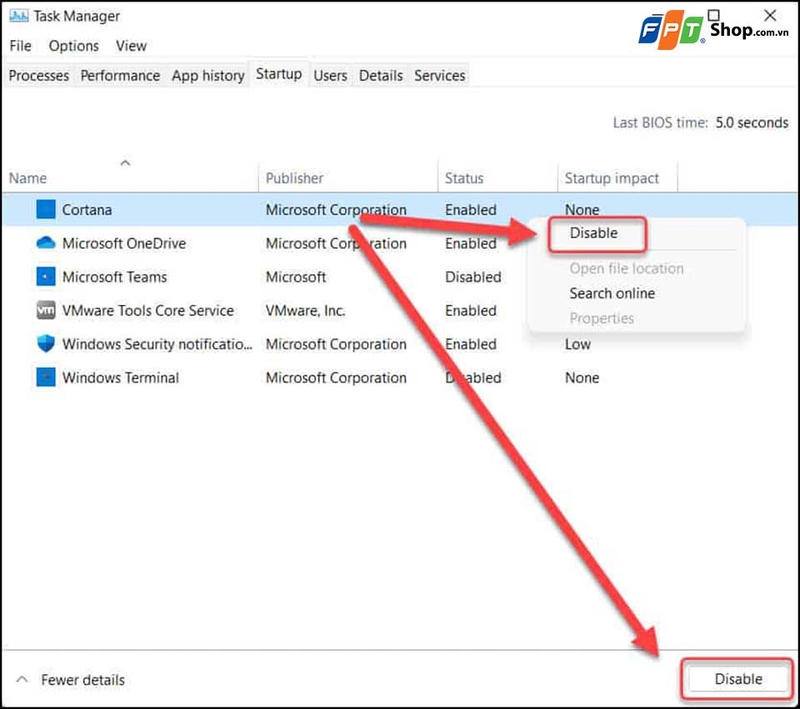Switch to the Services tab
Screen dimensions: 800x709
click(x=439, y=75)
